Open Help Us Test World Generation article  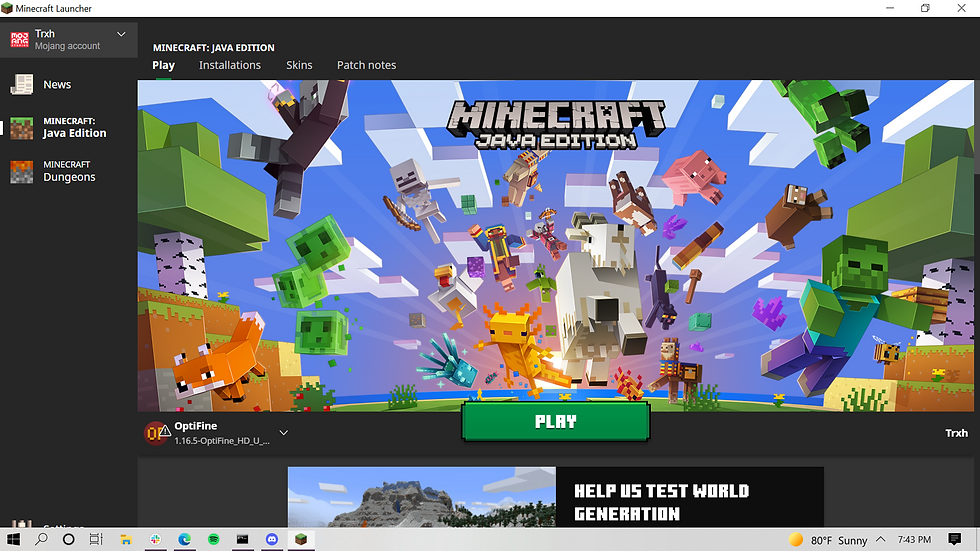(662, 502)
